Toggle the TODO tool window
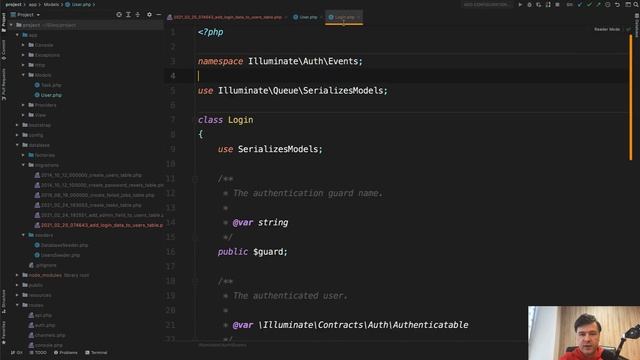This screenshot has height=360, width=640. click(x=38, y=353)
